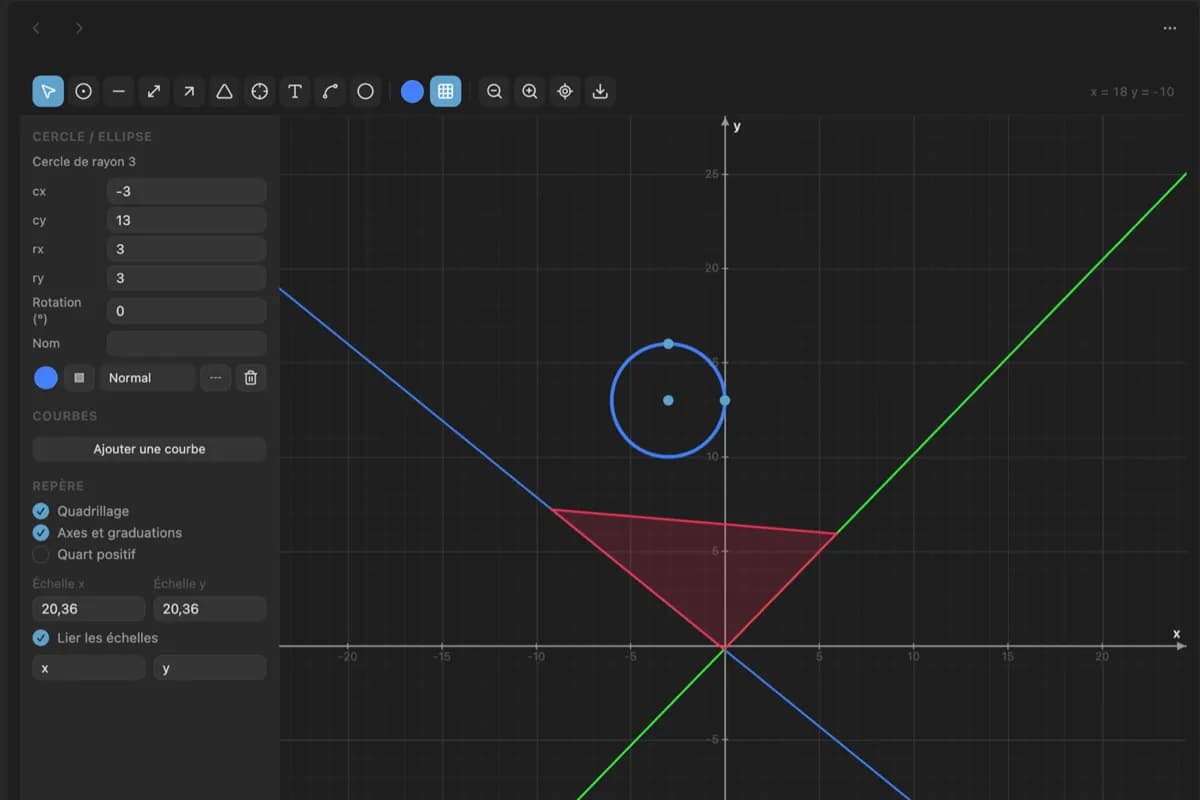Recenter the view with target icon
Image resolution: width=1200 pixels, height=800 pixels.
click(x=565, y=91)
